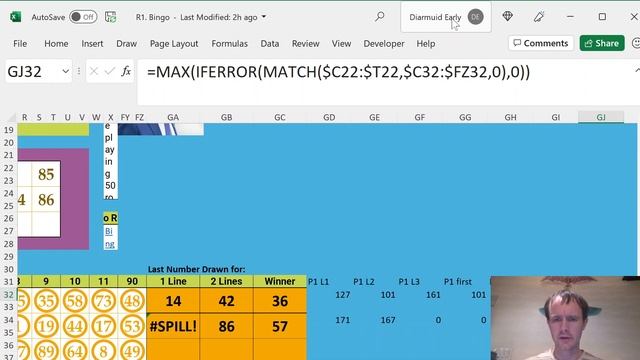Image resolution: width=640 pixels, height=360 pixels.
Task: Click the Winner header cell
Action: 280,281
